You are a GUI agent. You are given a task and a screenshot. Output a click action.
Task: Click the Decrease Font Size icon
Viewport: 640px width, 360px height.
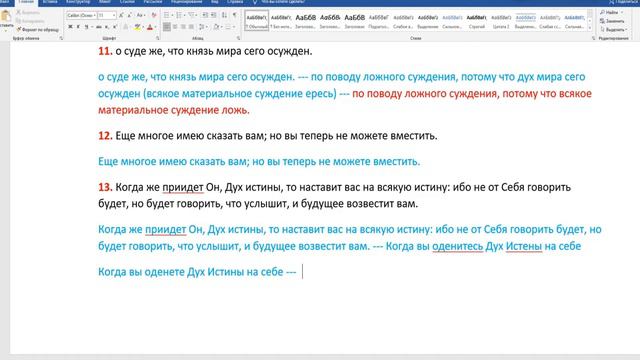pyautogui.click(x=129, y=15)
